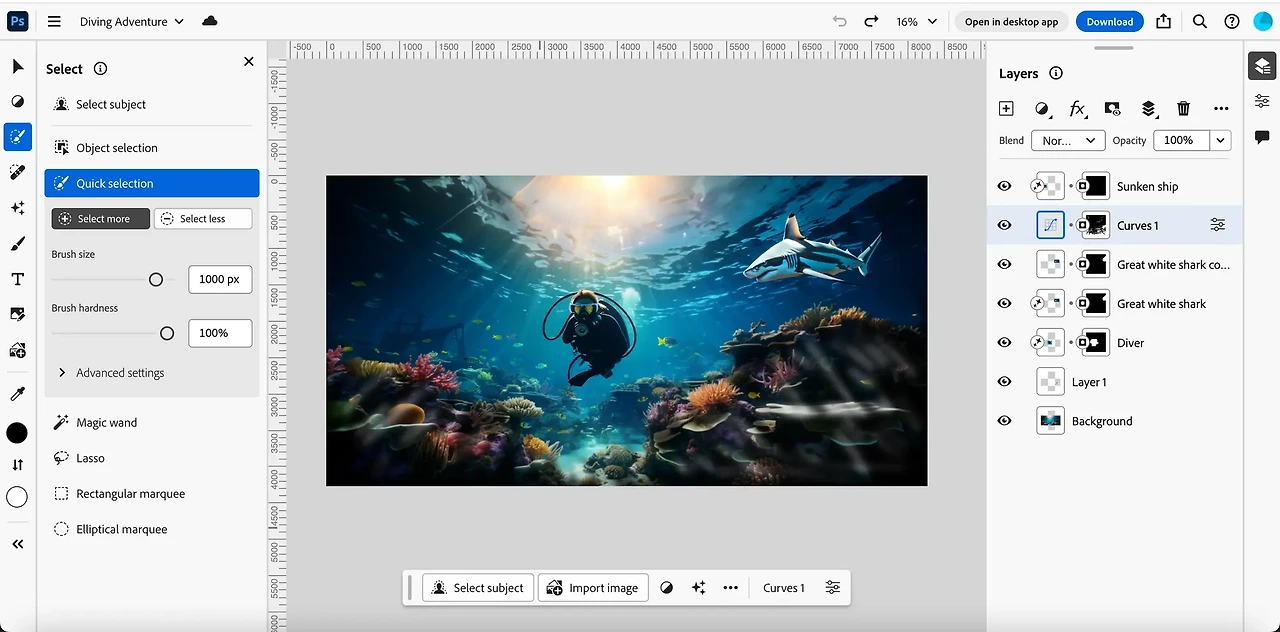The width and height of the screenshot is (1280, 632).
Task: Open the hamburger main menu
Action: click(x=54, y=21)
